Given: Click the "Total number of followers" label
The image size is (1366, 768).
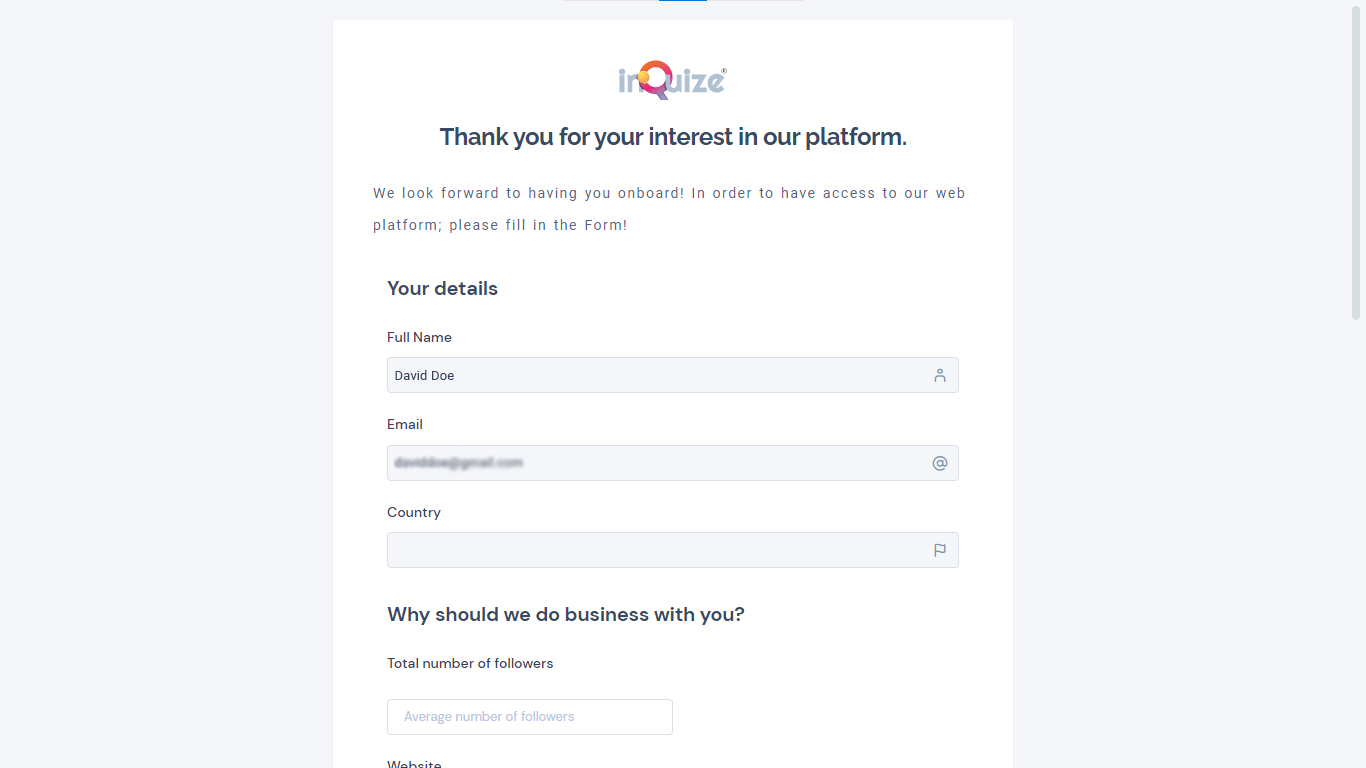Looking at the screenshot, I should 470,664.
